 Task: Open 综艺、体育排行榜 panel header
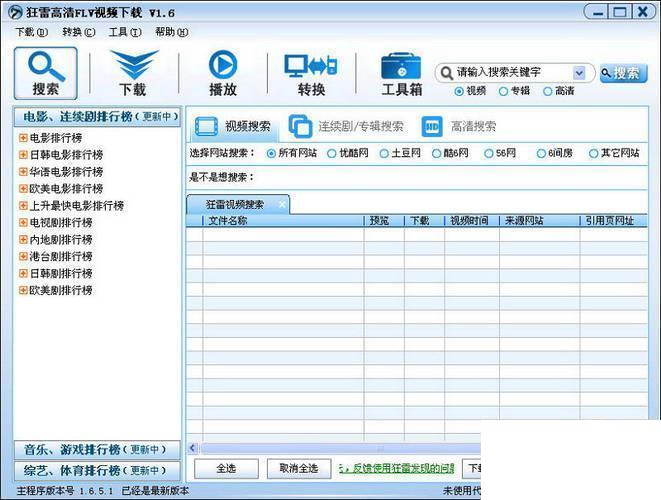(97, 470)
